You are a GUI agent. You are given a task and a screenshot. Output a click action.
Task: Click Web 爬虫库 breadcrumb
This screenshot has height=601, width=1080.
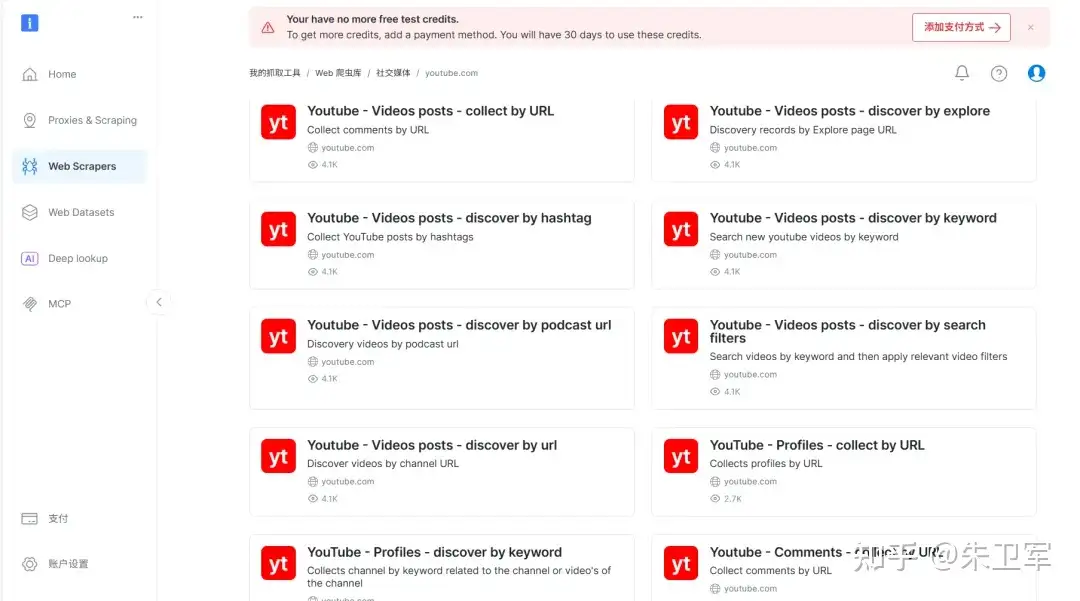(x=338, y=73)
